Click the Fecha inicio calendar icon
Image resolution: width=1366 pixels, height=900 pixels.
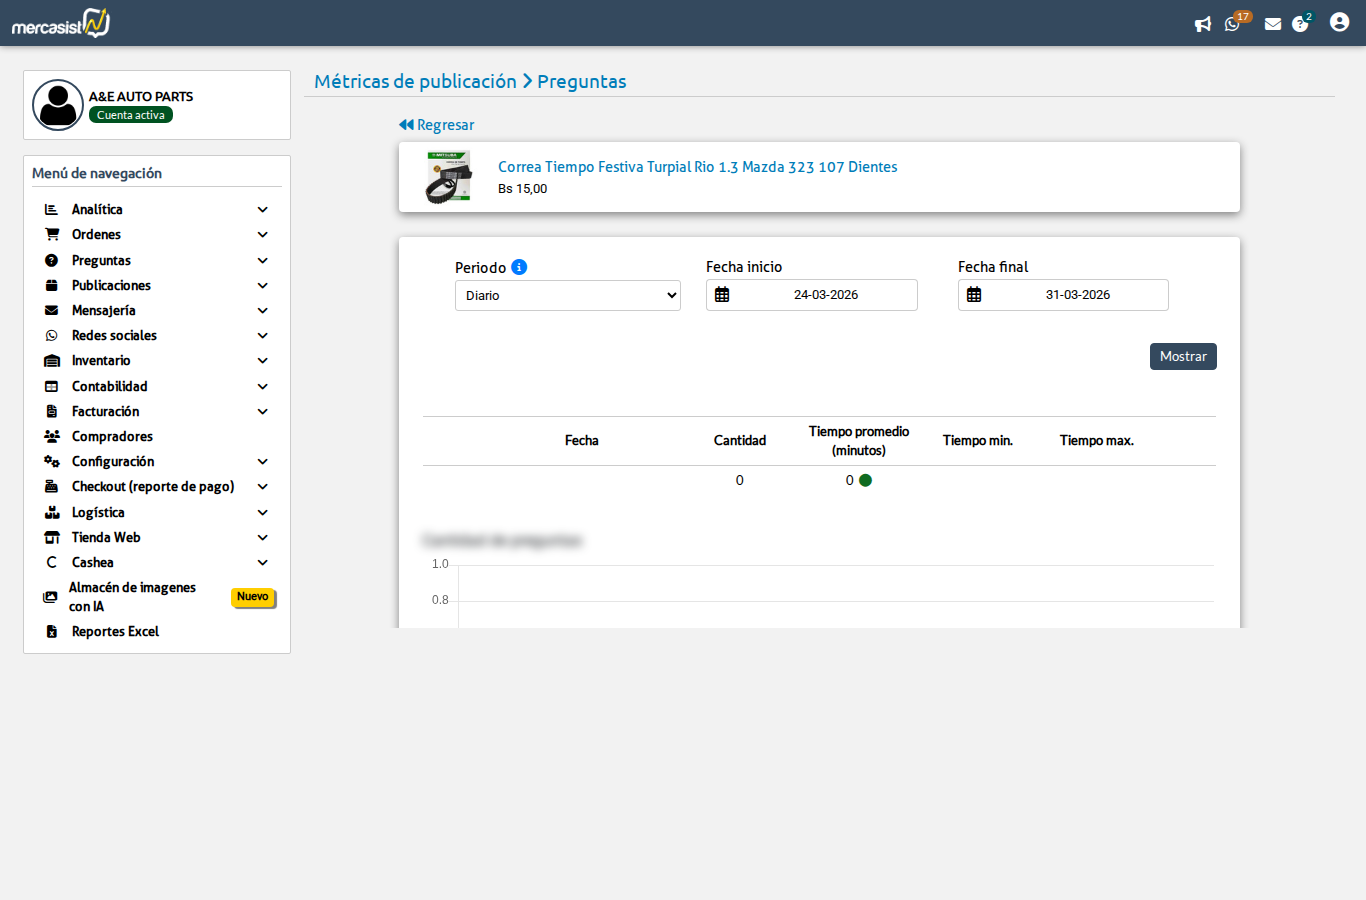tap(722, 295)
